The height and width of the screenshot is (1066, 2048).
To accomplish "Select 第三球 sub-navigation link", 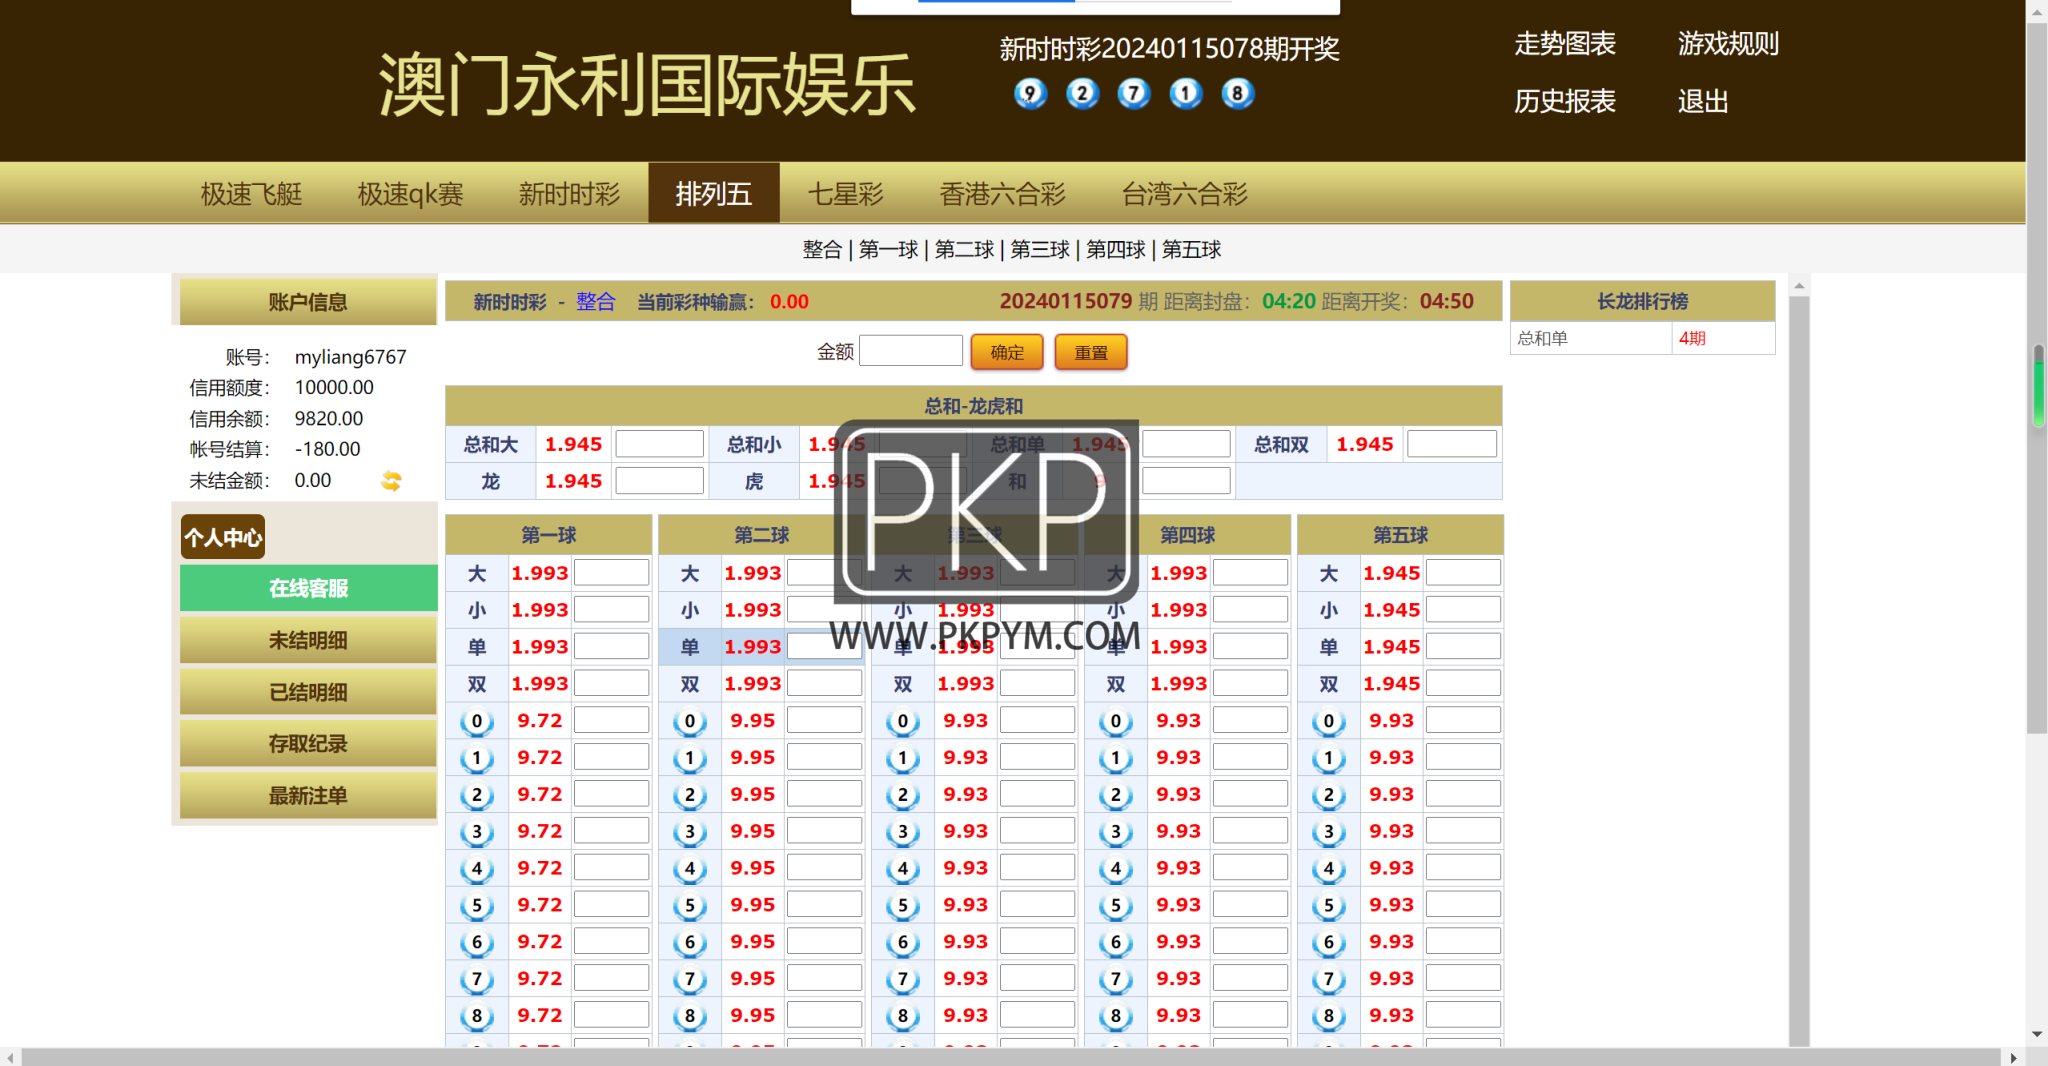I will 1040,249.
